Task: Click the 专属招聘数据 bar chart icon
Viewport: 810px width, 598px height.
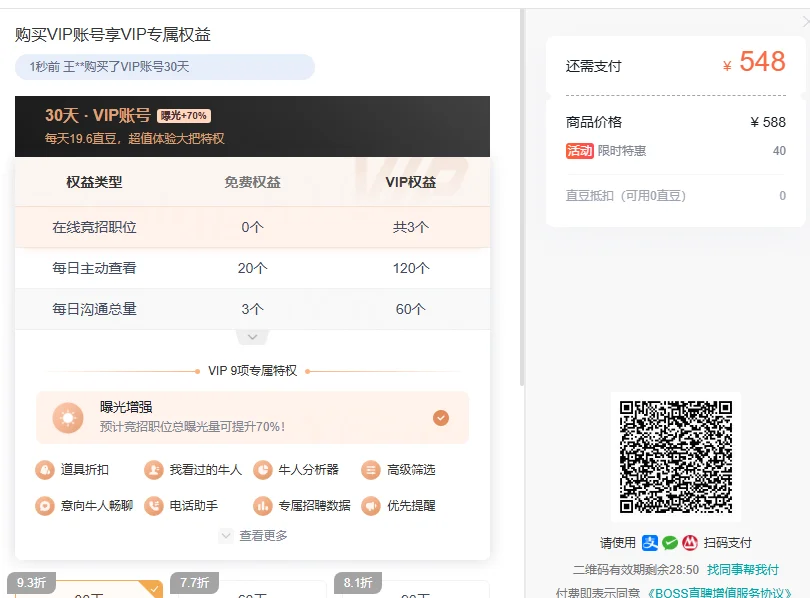Action: pos(262,506)
